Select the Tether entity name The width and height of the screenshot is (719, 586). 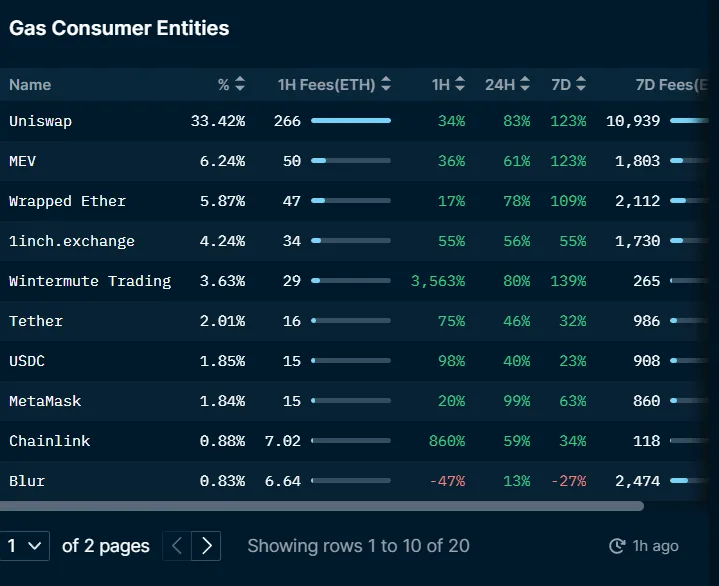[36, 321]
